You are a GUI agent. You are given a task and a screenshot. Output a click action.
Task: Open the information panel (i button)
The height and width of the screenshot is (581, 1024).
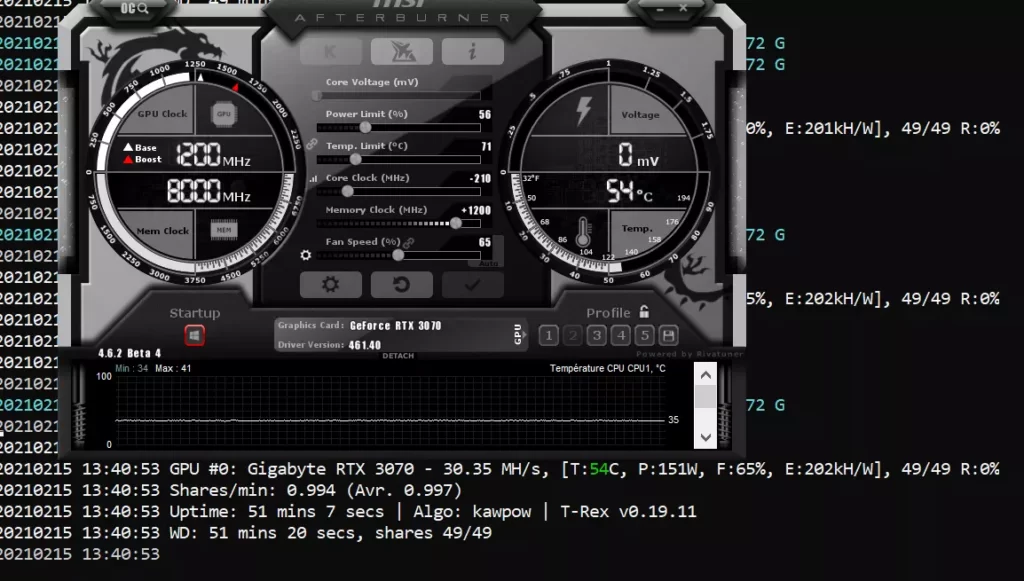pos(472,52)
